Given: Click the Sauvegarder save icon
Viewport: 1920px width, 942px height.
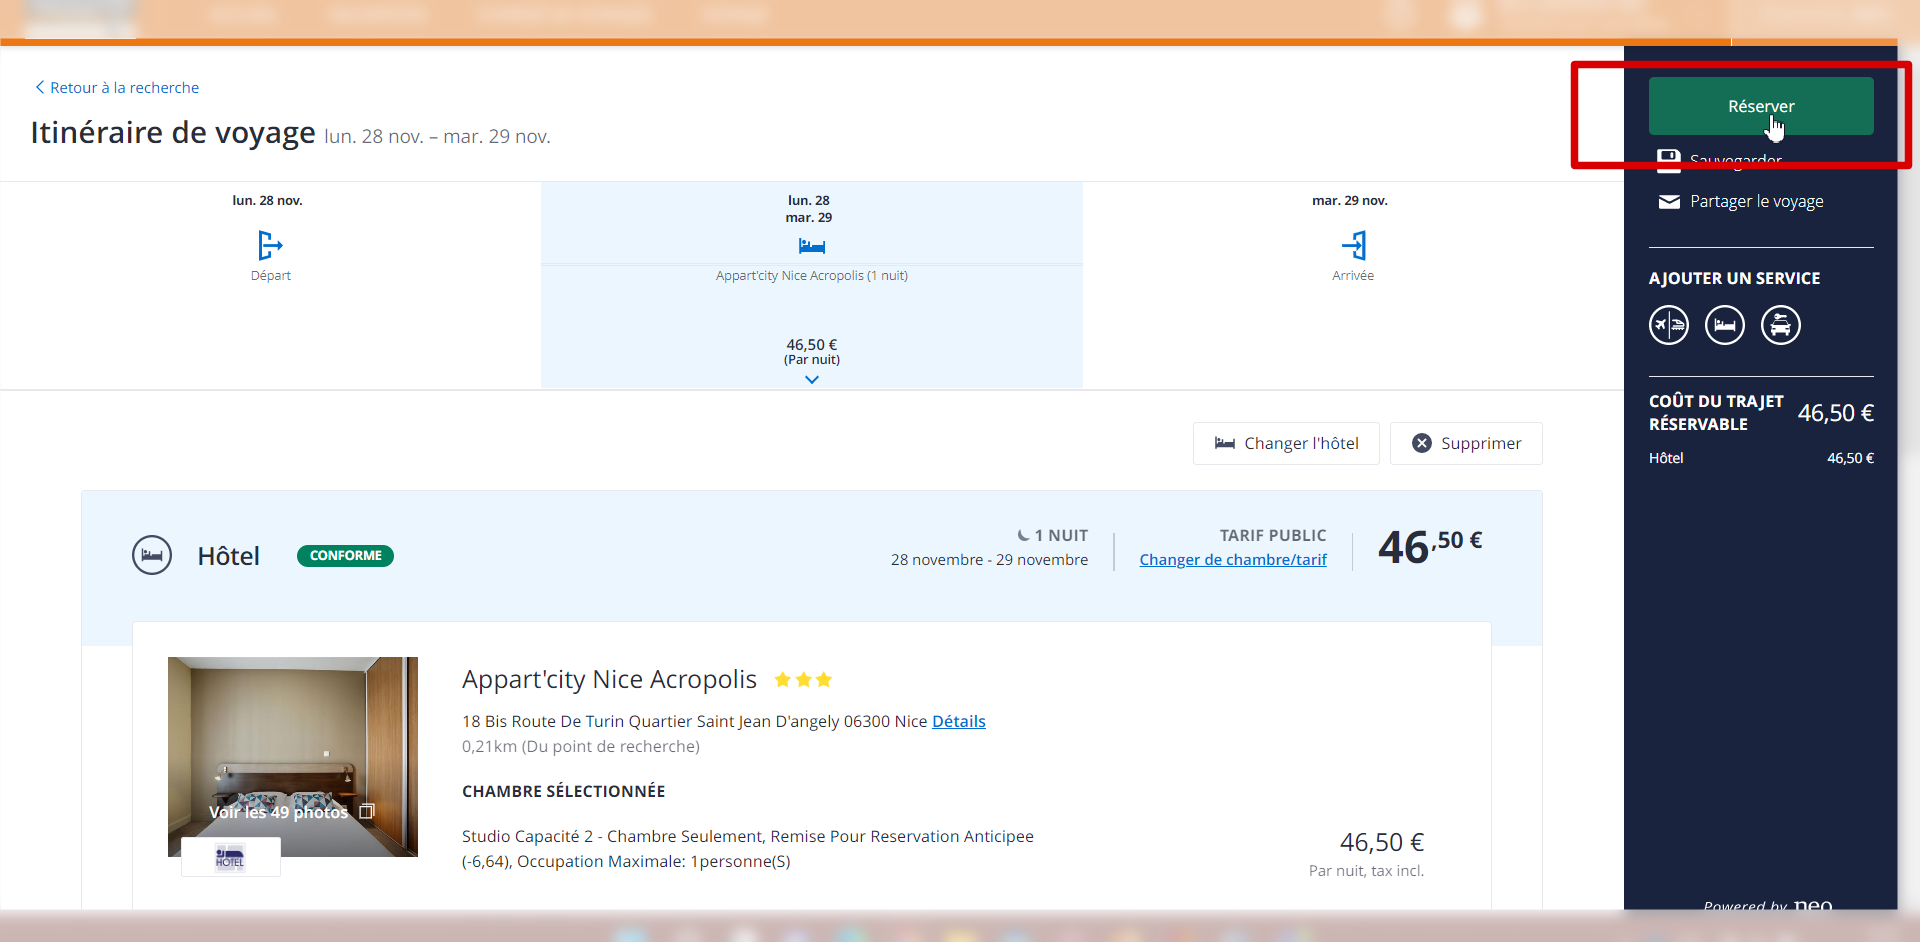Looking at the screenshot, I should (1669, 159).
